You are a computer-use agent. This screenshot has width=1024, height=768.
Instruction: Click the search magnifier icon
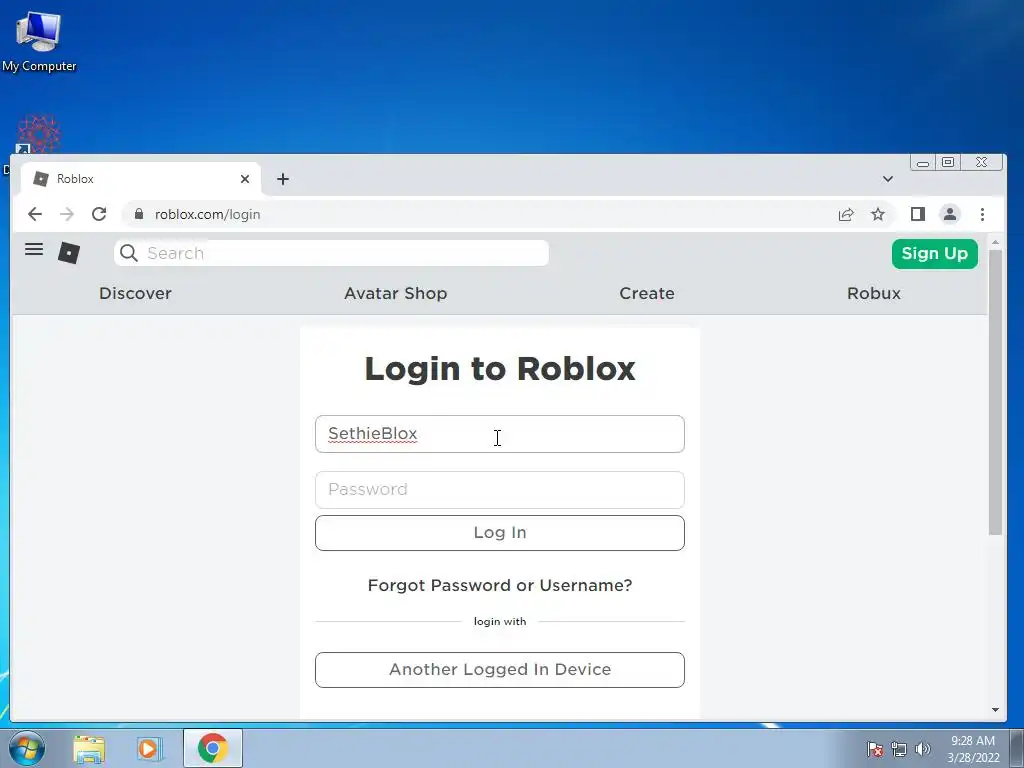pyautogui.click(x=129, y=253)
